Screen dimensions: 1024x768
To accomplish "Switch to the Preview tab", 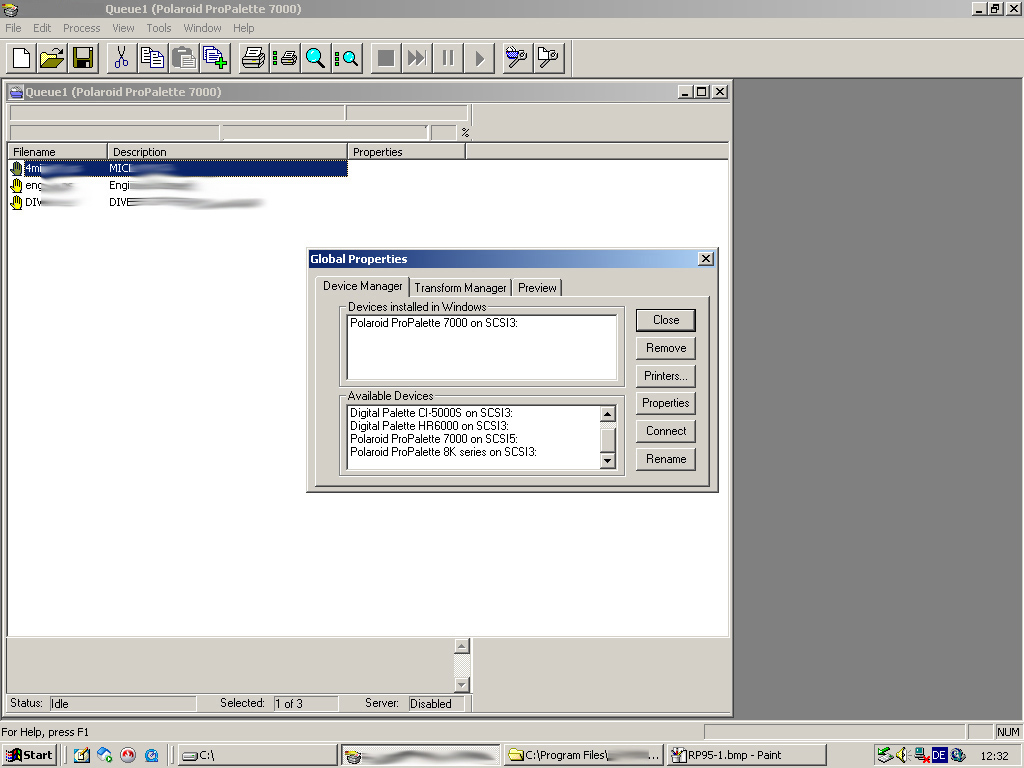I will pyautogui.click(x=537, y=288).
